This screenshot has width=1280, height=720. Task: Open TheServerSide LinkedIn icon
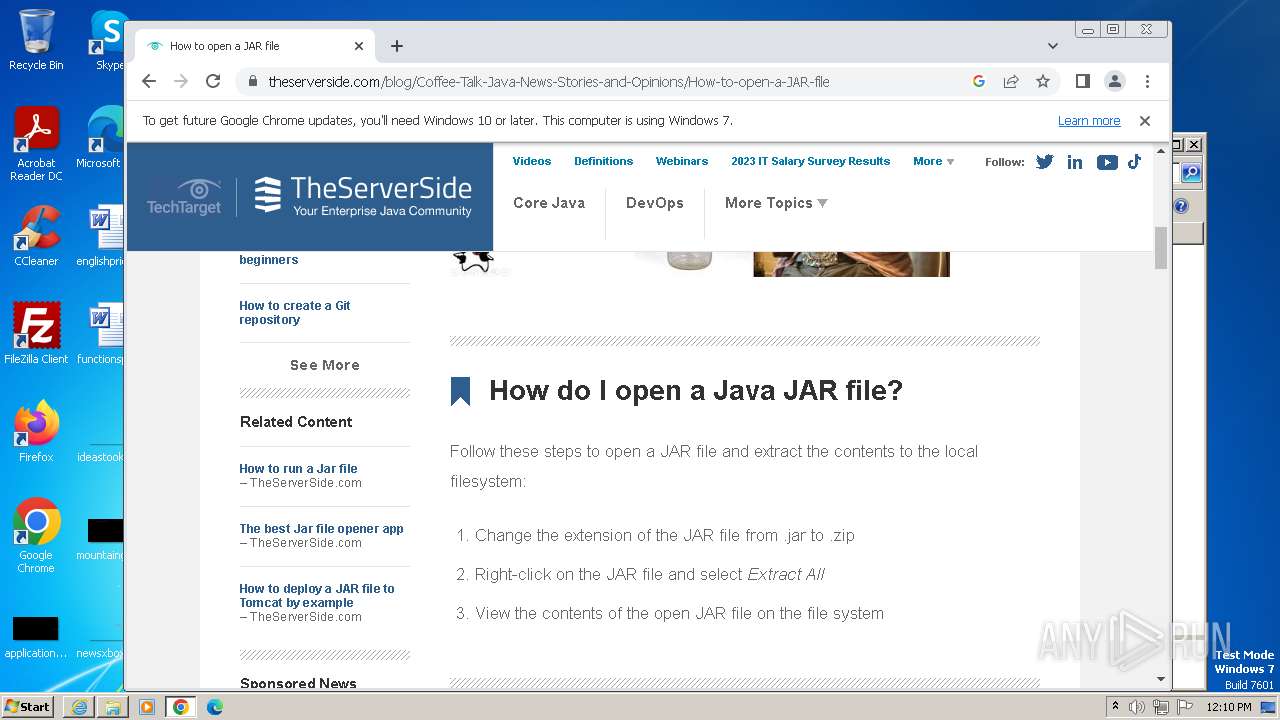point(1075,162)
